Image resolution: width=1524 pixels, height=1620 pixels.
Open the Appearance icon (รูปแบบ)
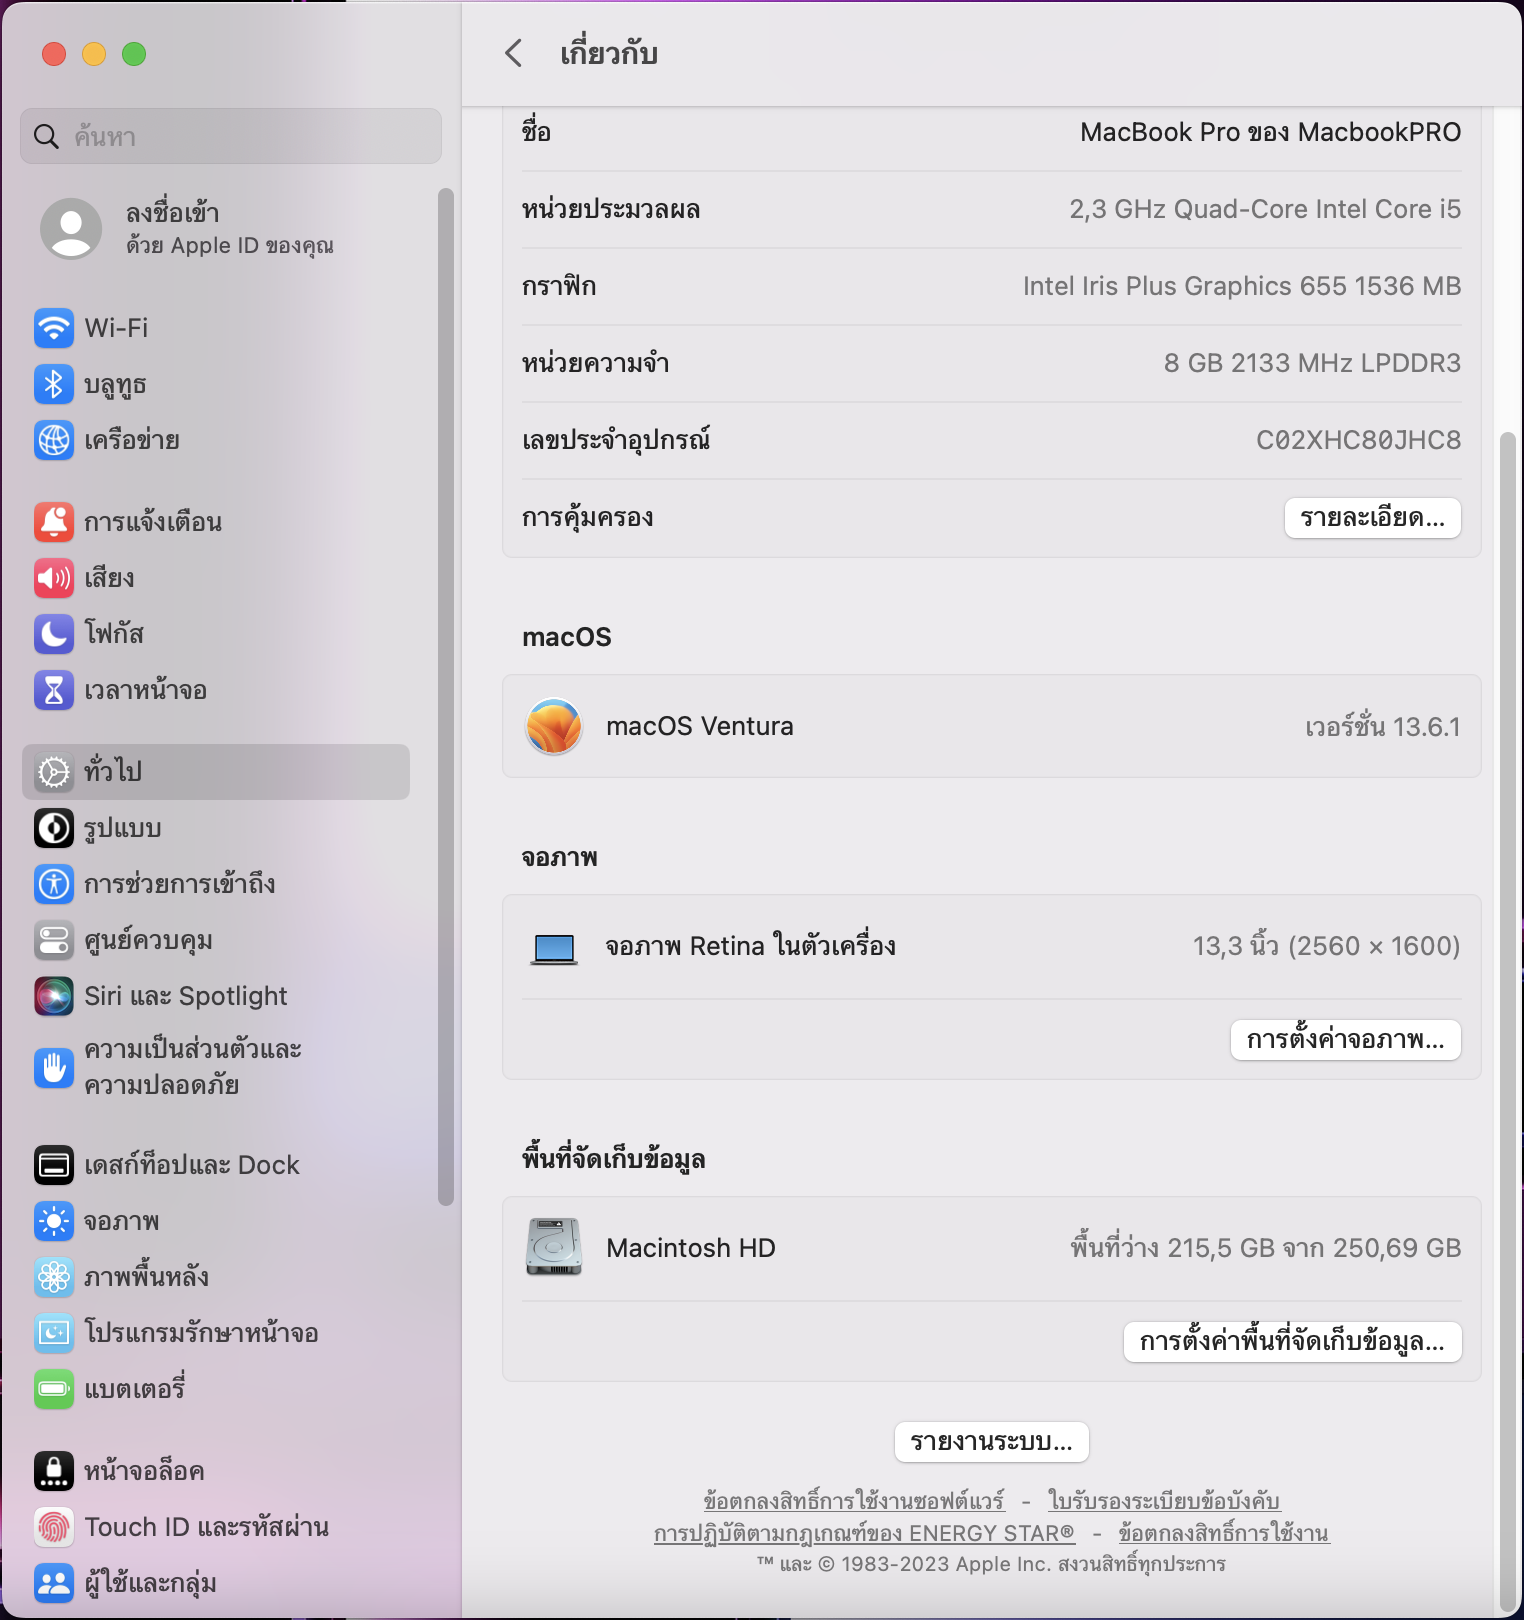point(54,828)
